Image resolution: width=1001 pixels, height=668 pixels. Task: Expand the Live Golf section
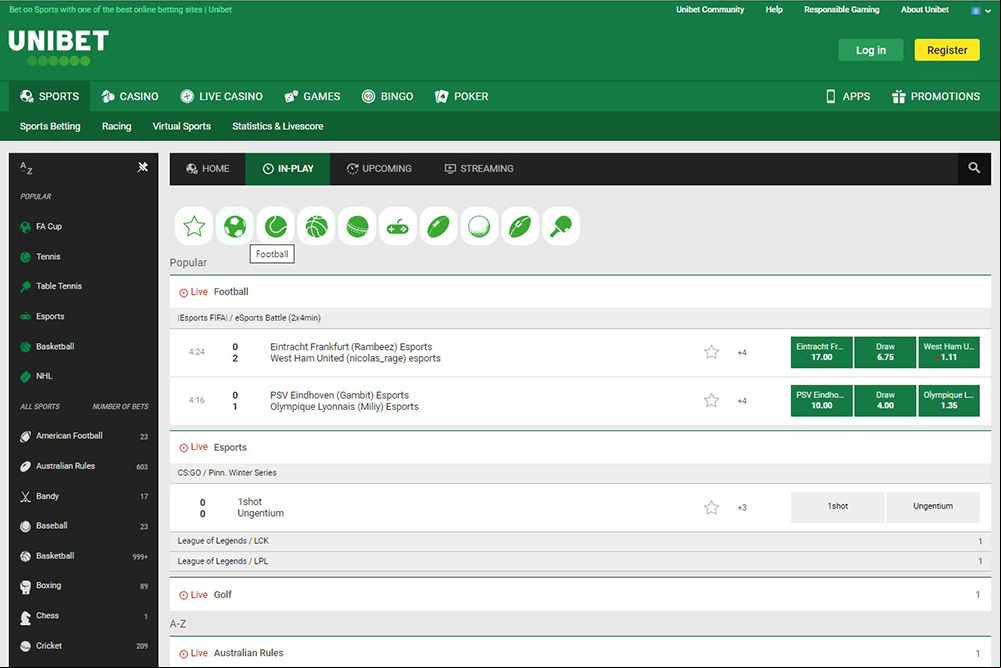click(580, 595)
